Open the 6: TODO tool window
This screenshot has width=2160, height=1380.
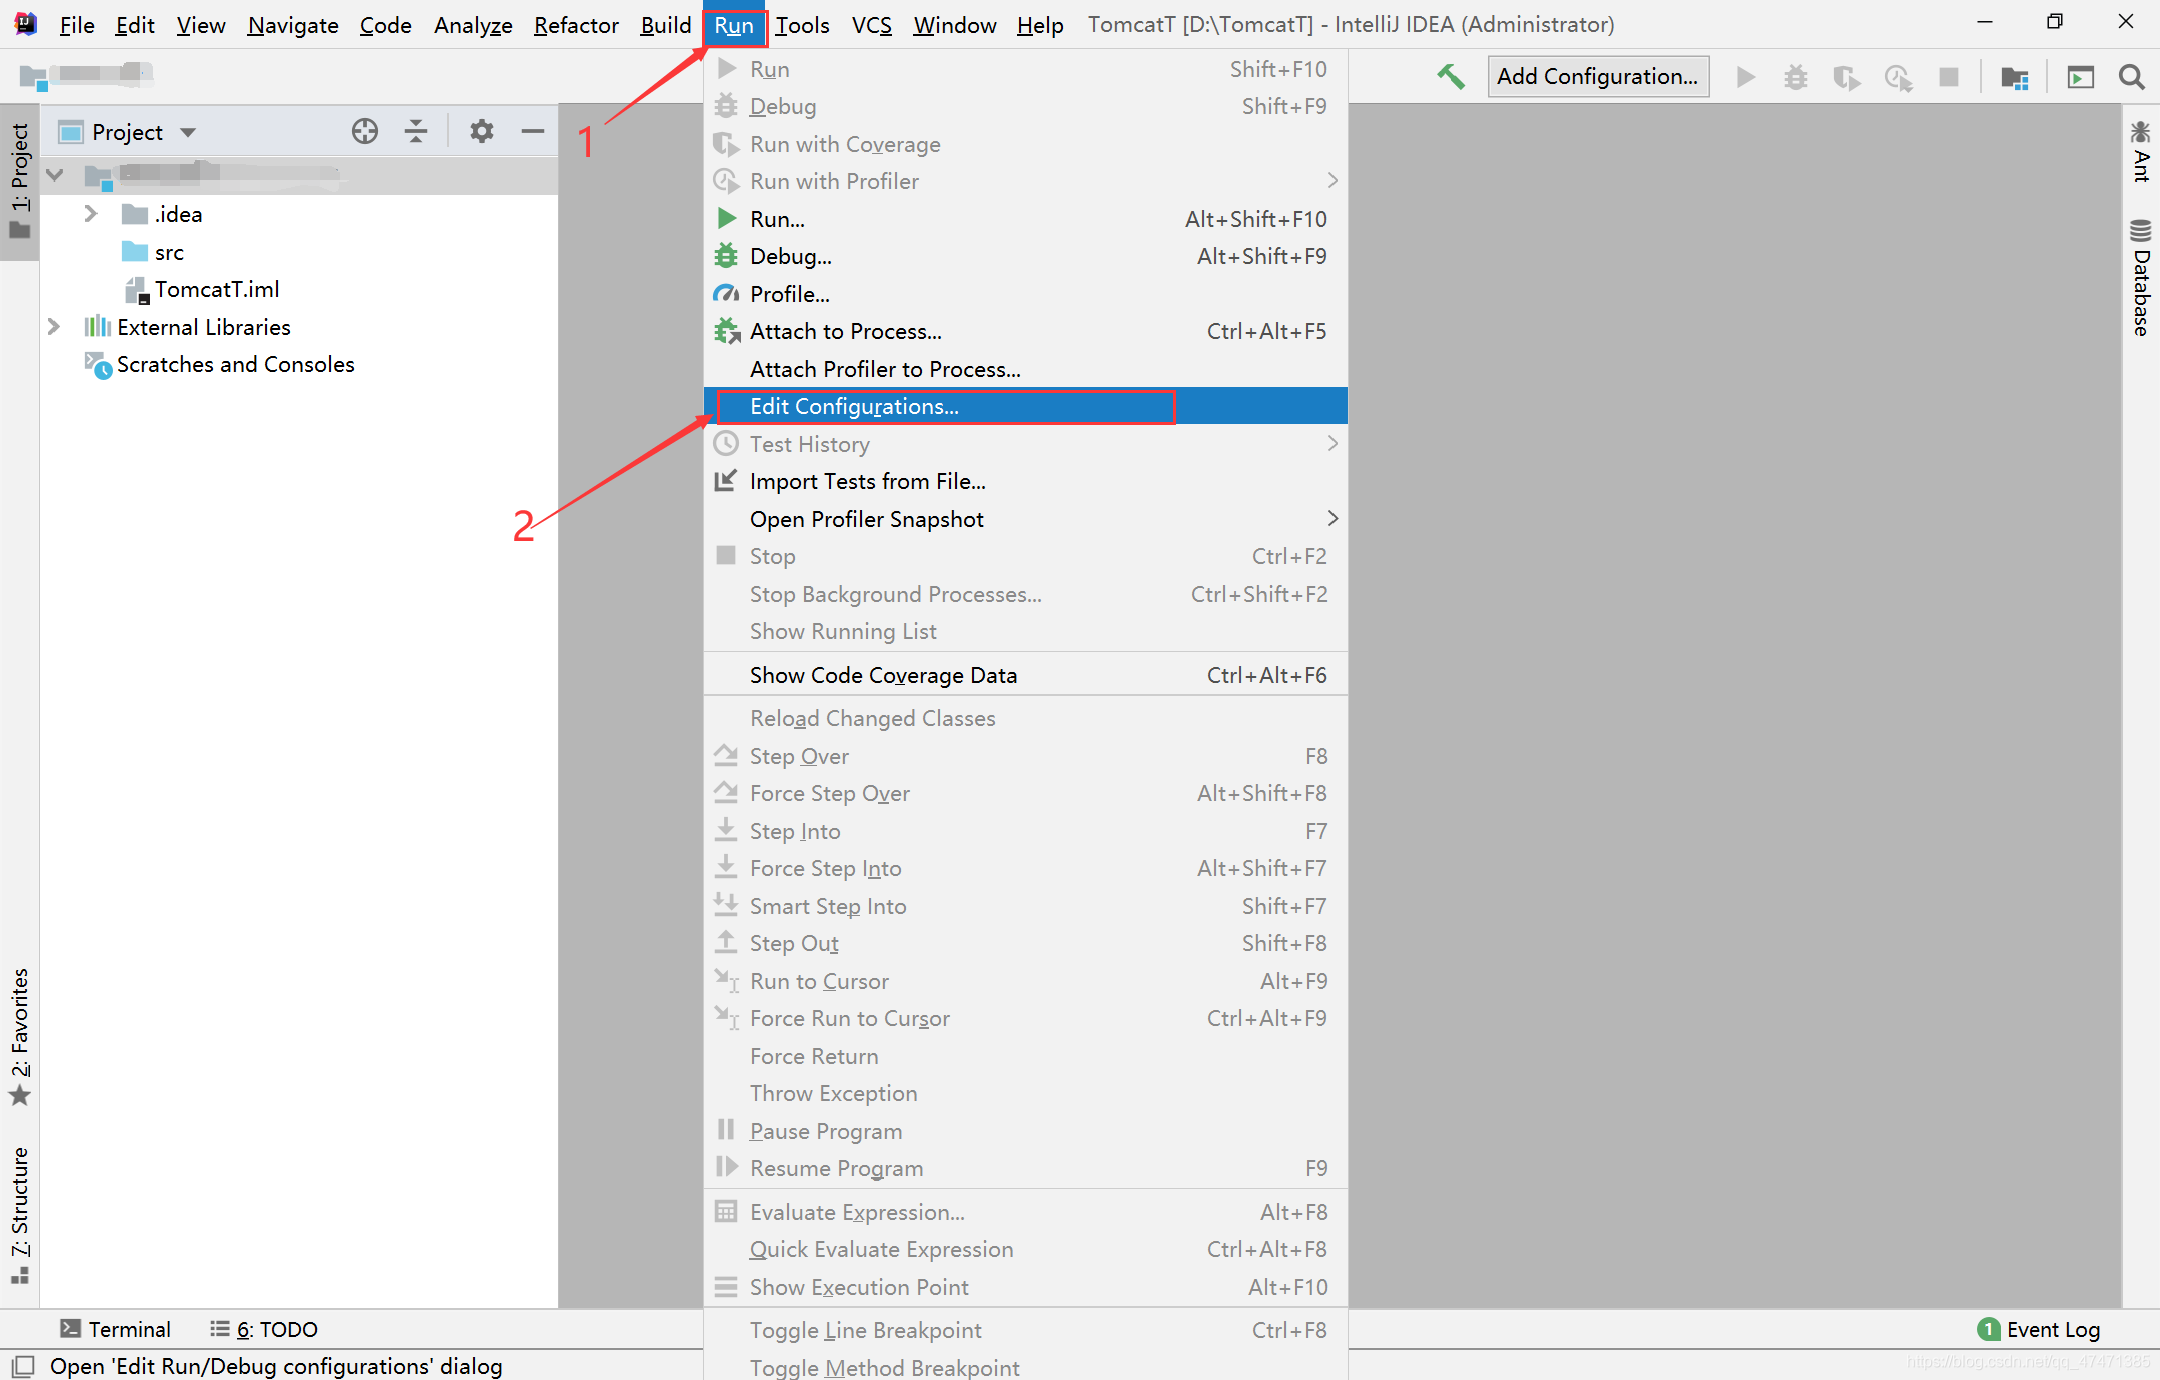click(264, 1329)
